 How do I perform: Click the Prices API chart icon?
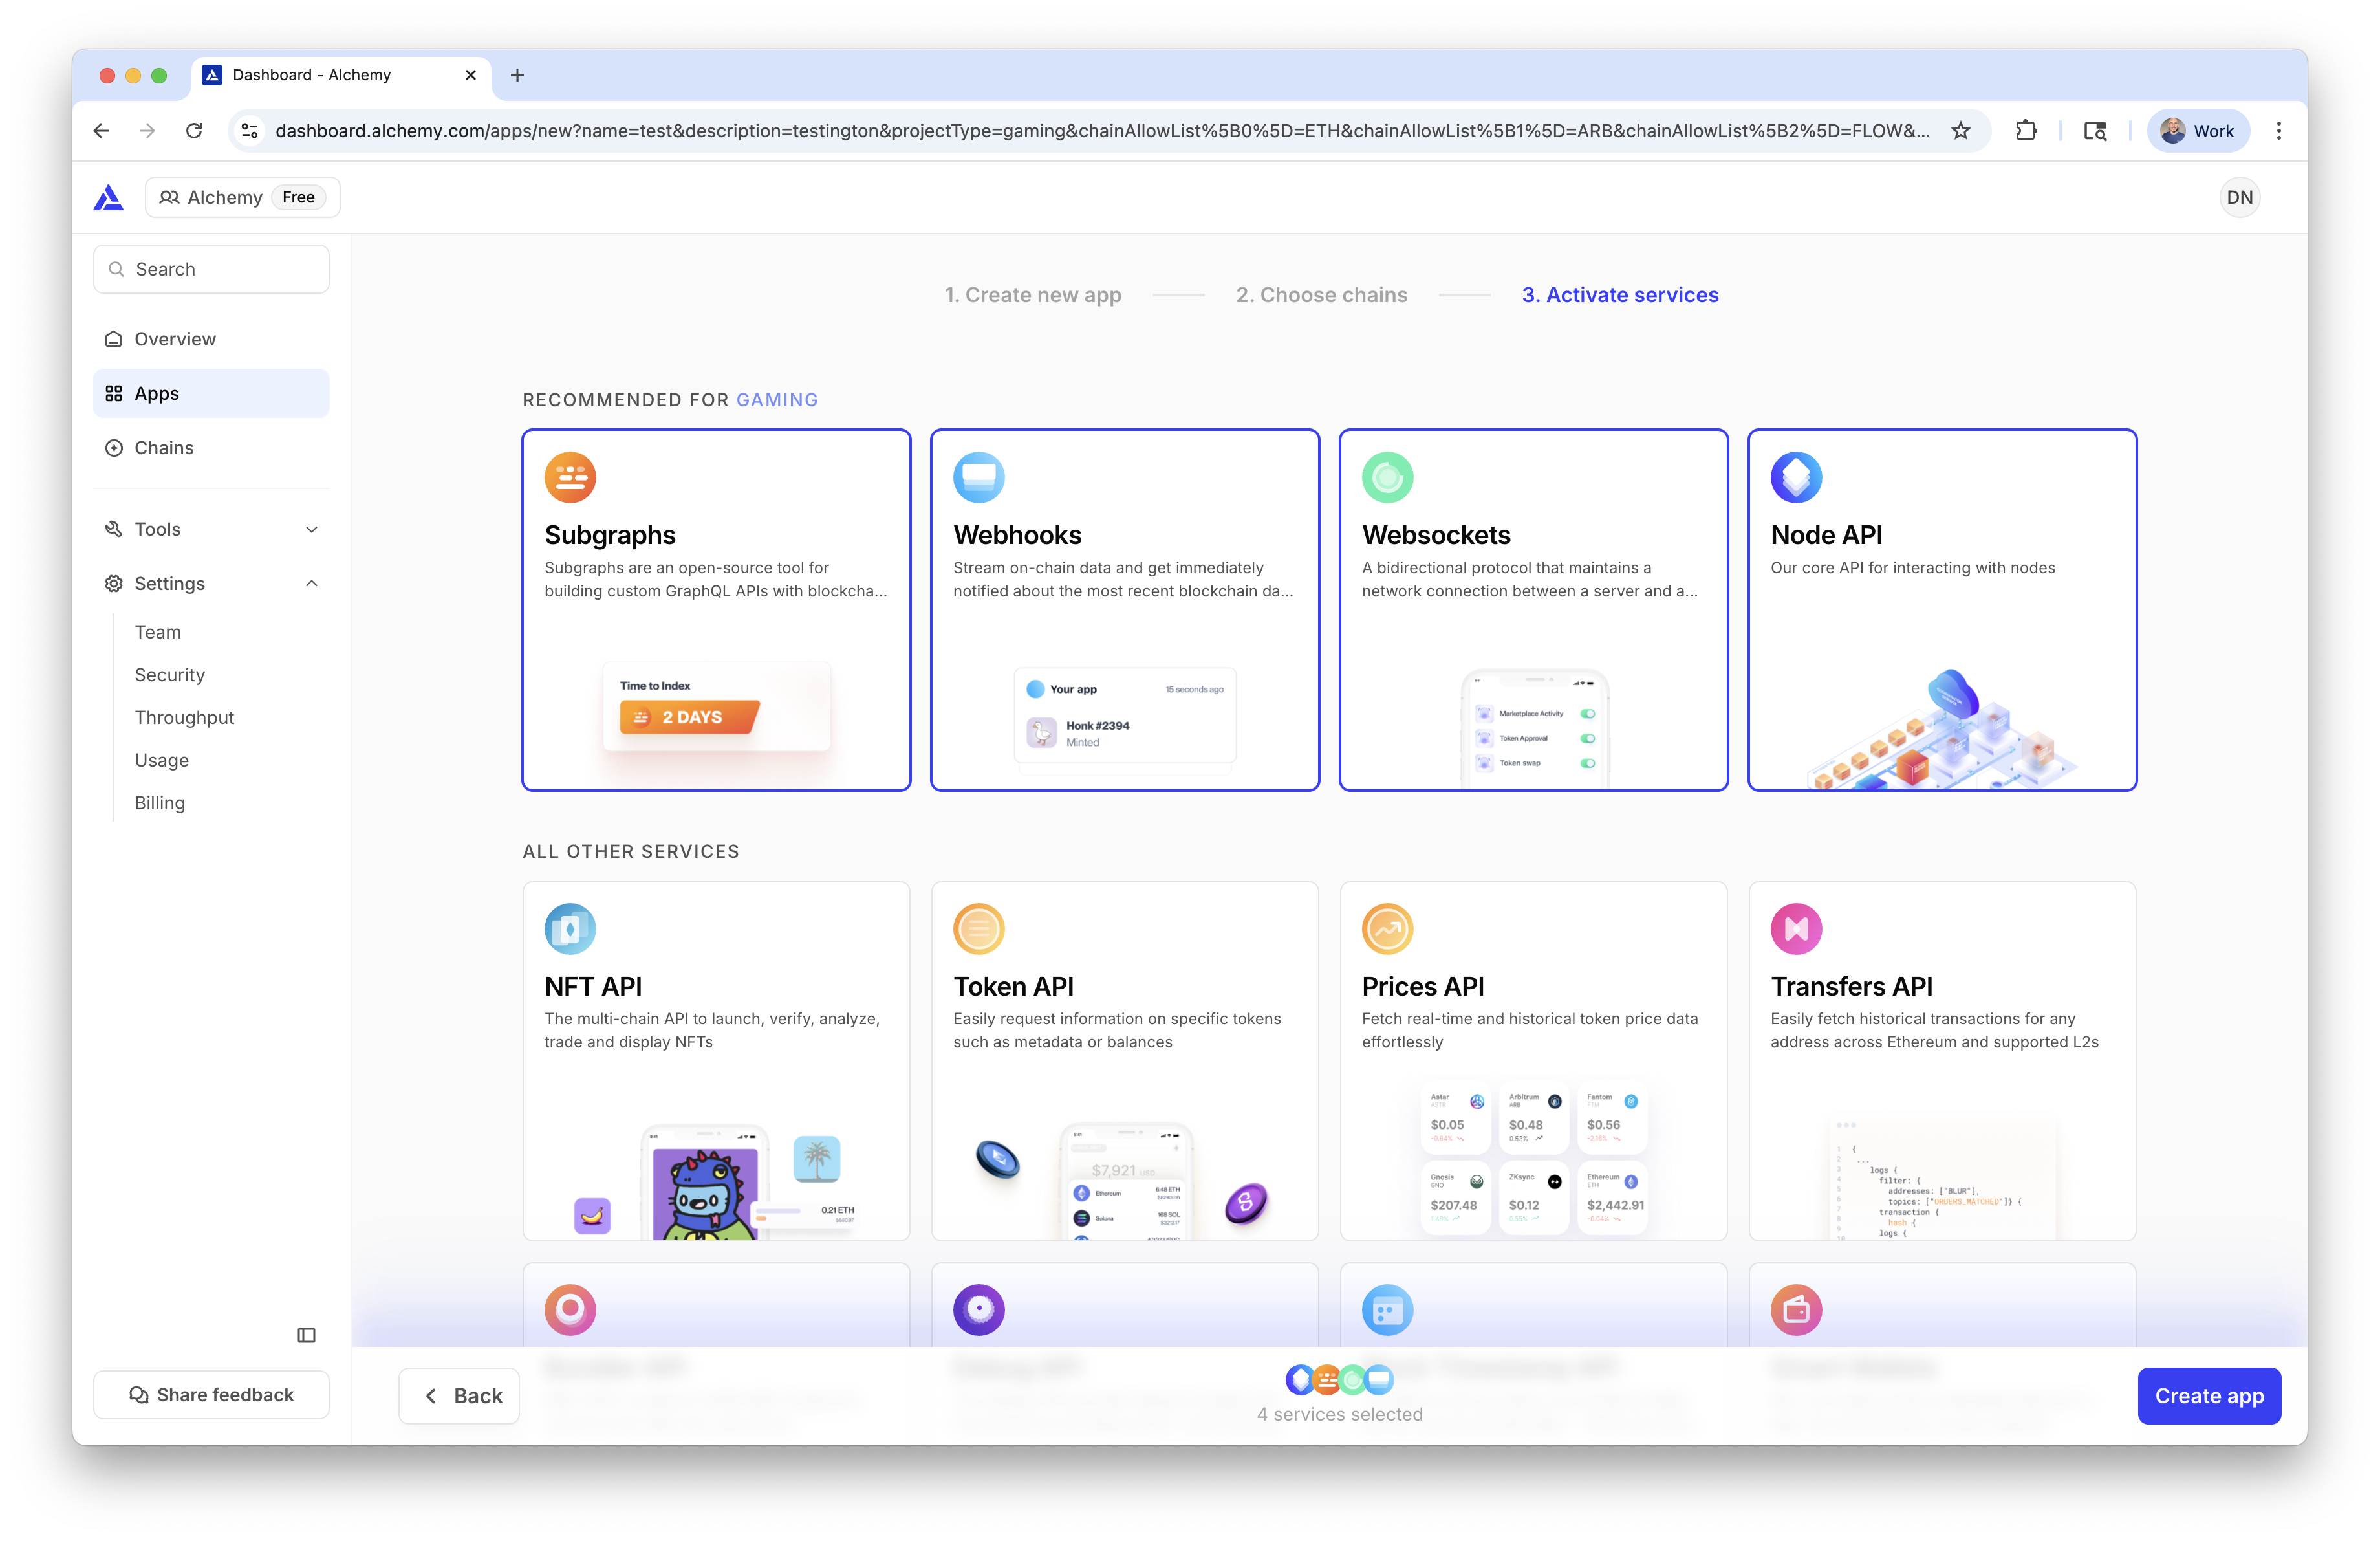click(x=1386, y=929)
